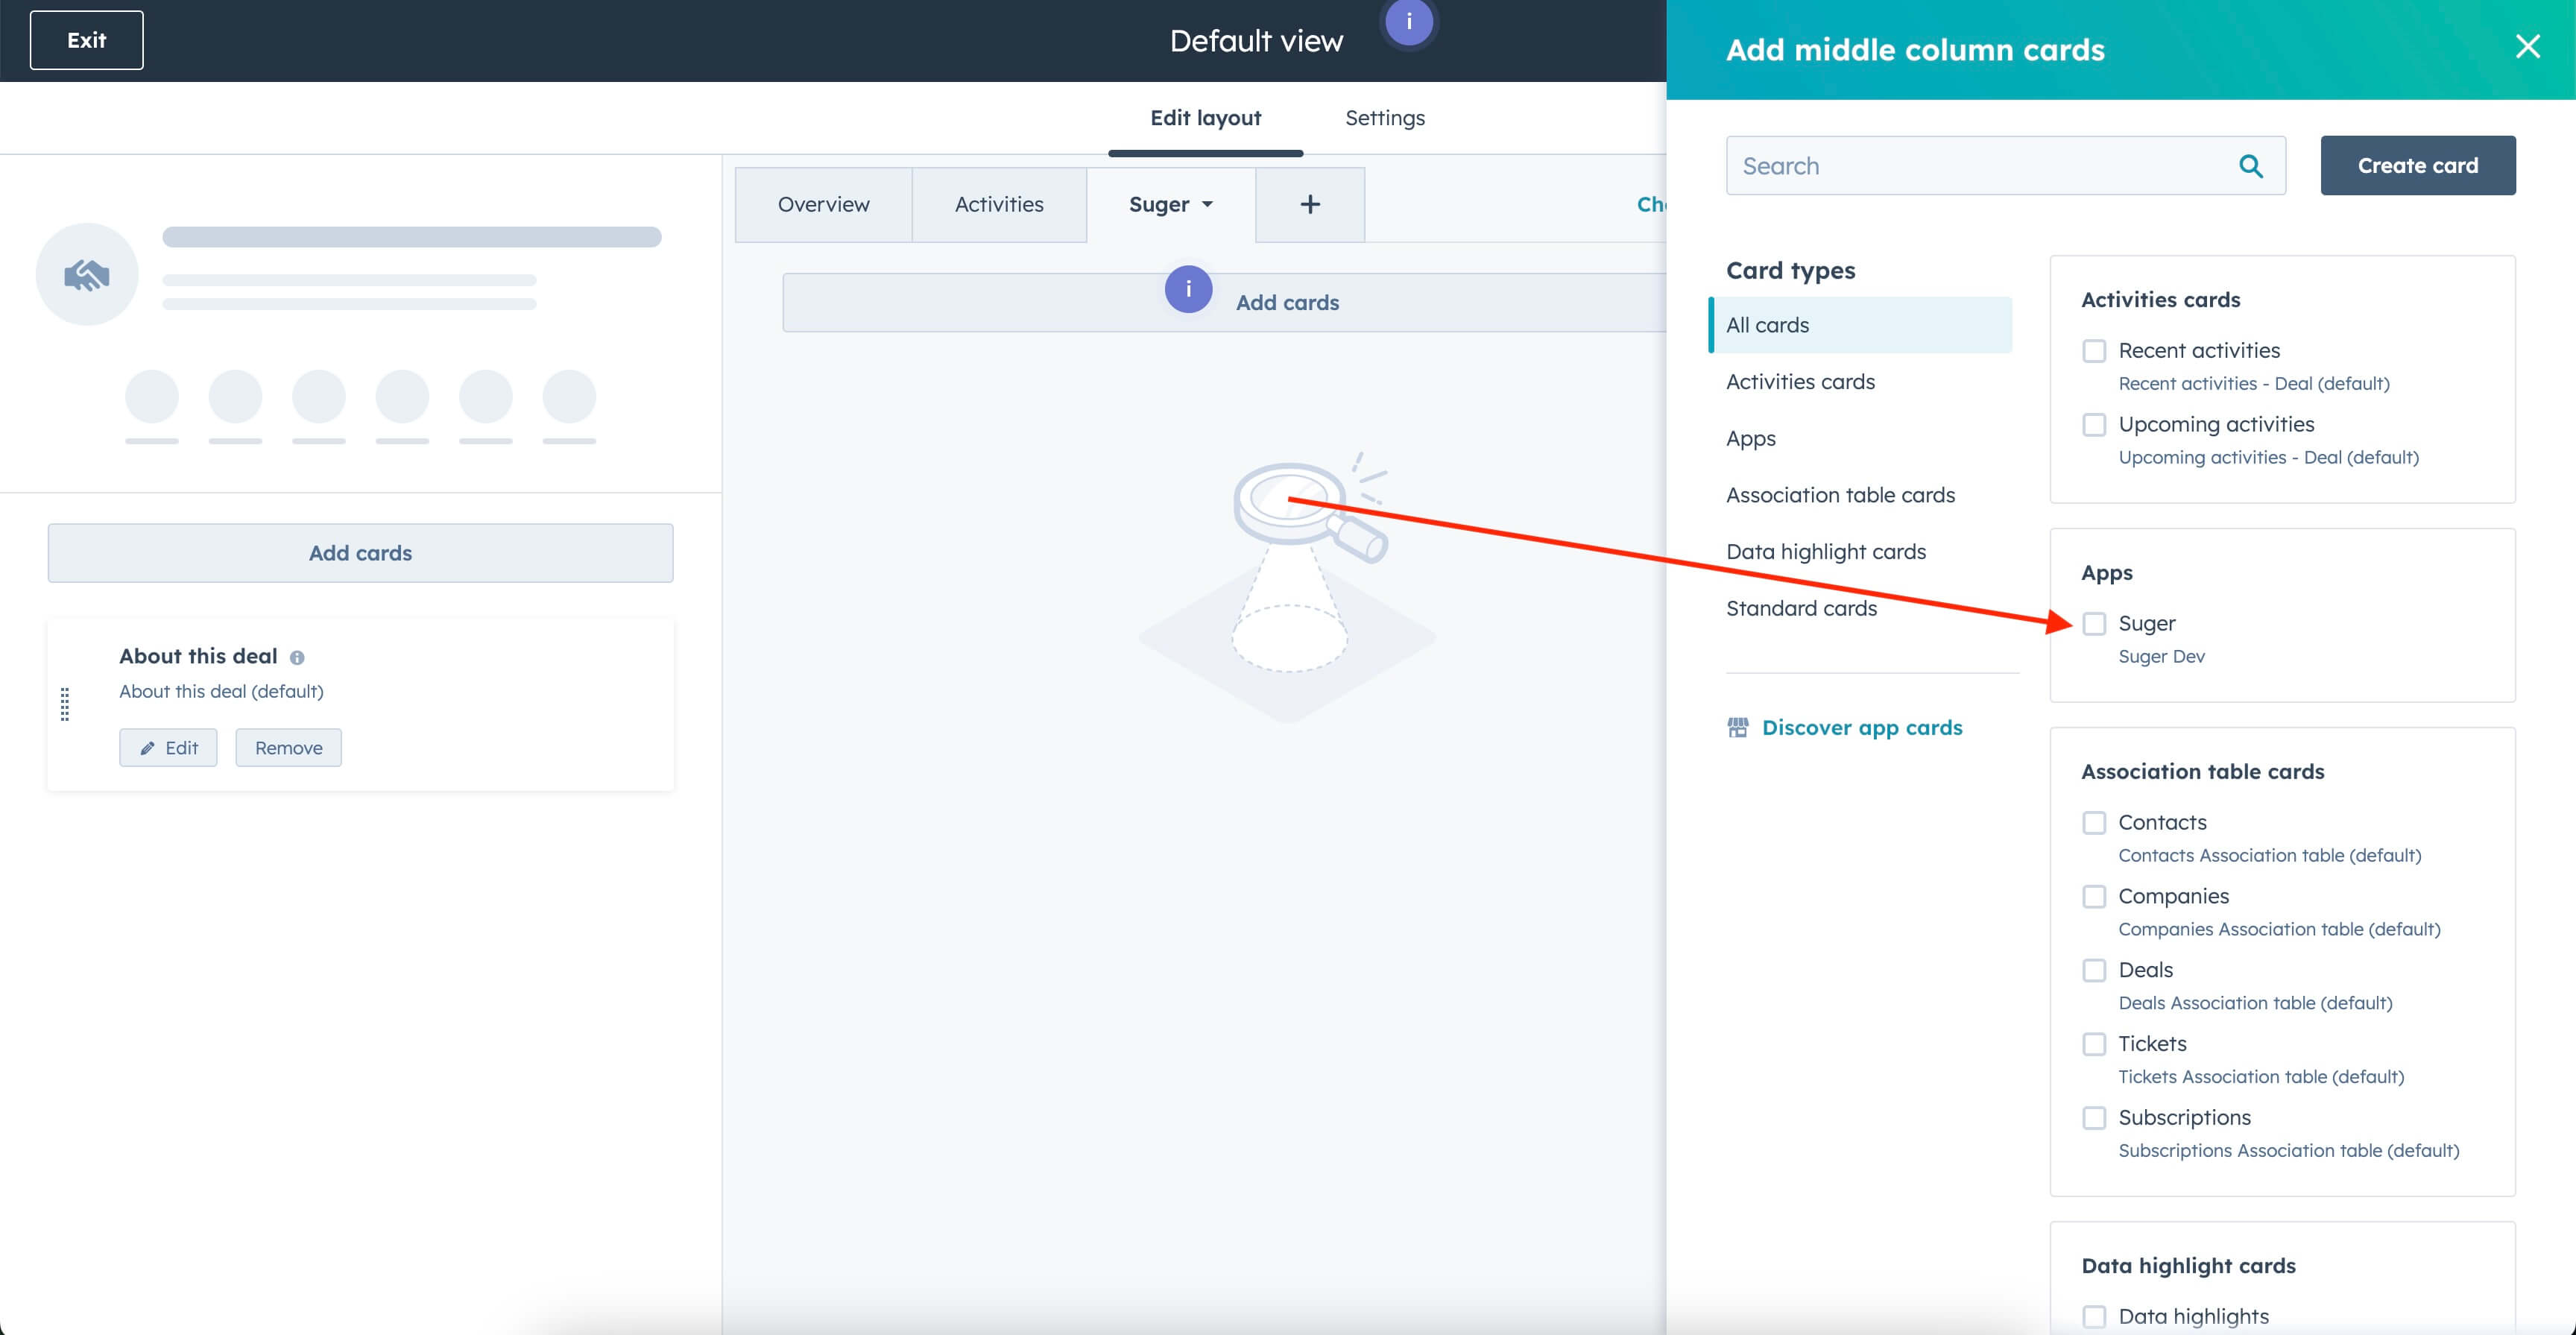Click the info icon beside About this deal
The height and width of the screenshot is (1335, 2576).
pos(297,658)
